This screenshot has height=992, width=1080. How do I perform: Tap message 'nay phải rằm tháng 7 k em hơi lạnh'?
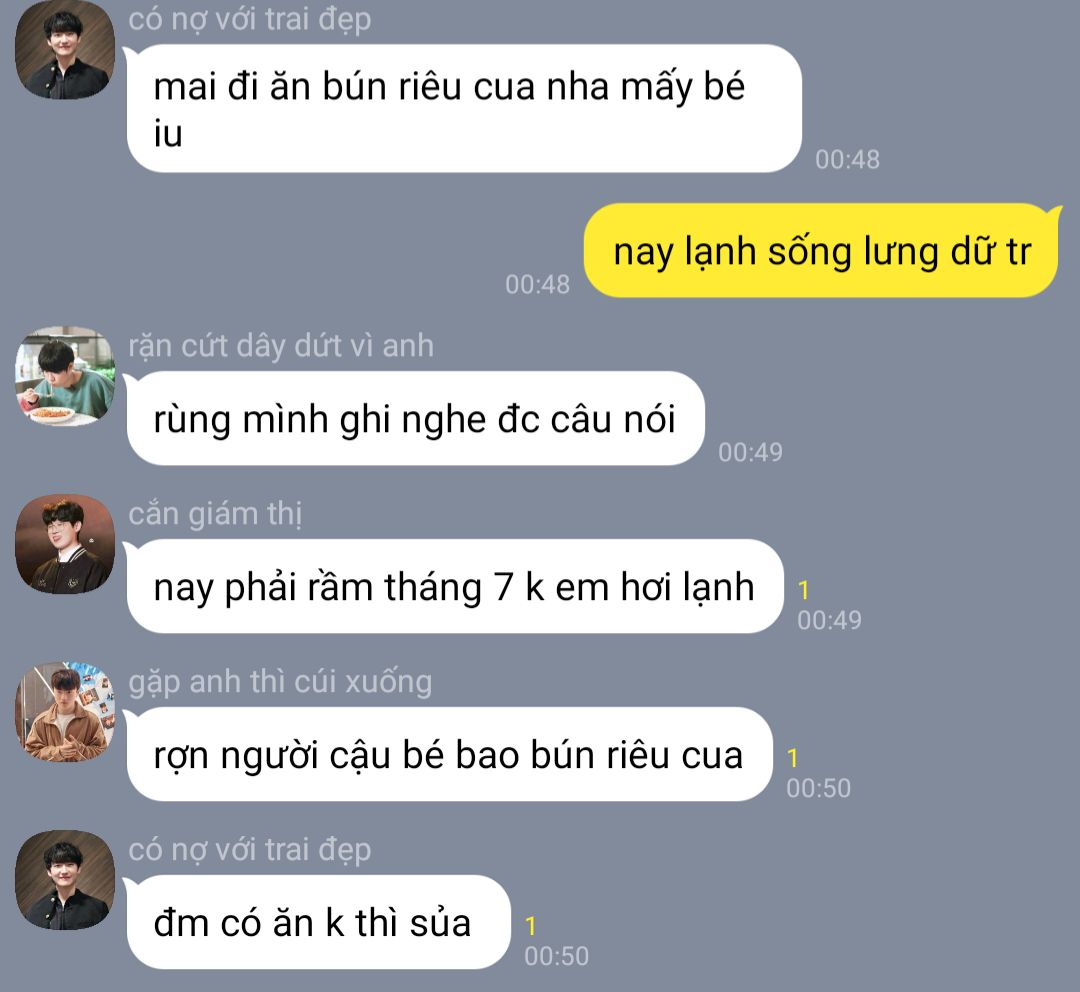tap(455, 587)
